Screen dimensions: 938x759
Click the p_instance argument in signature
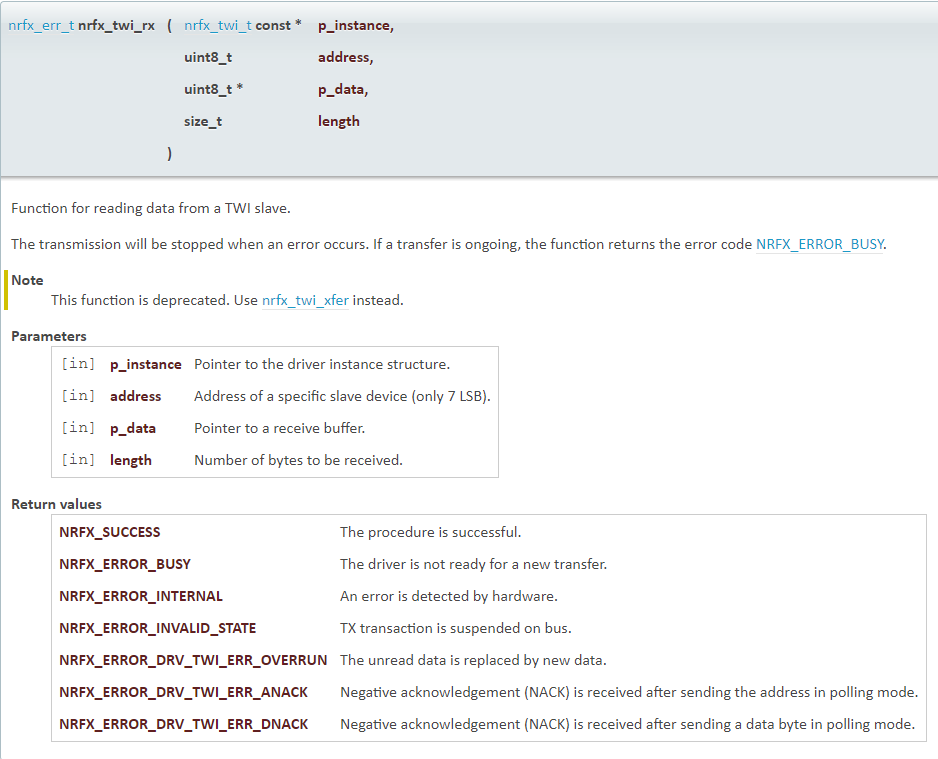(x=354, y=25)
